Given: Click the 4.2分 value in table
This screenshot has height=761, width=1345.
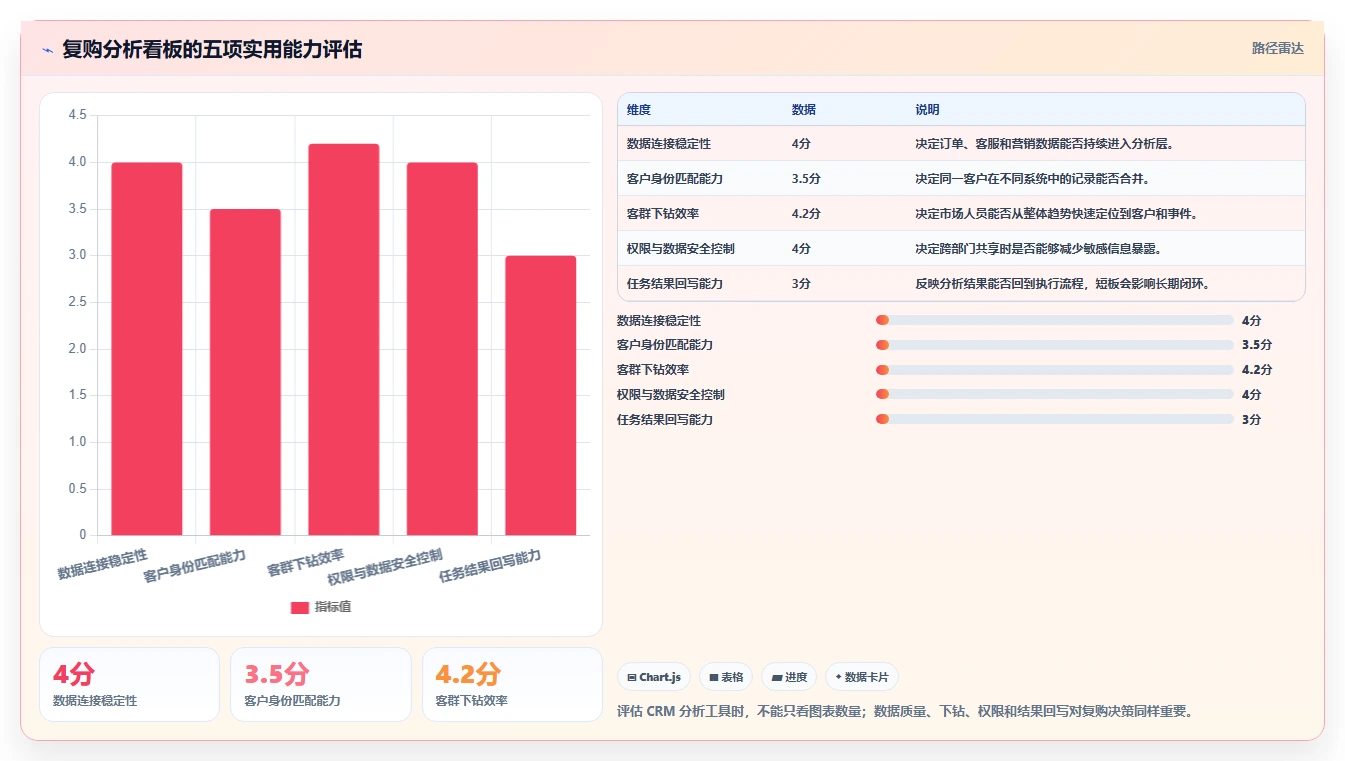Looking at the screenshot, I should pos(806,214).
